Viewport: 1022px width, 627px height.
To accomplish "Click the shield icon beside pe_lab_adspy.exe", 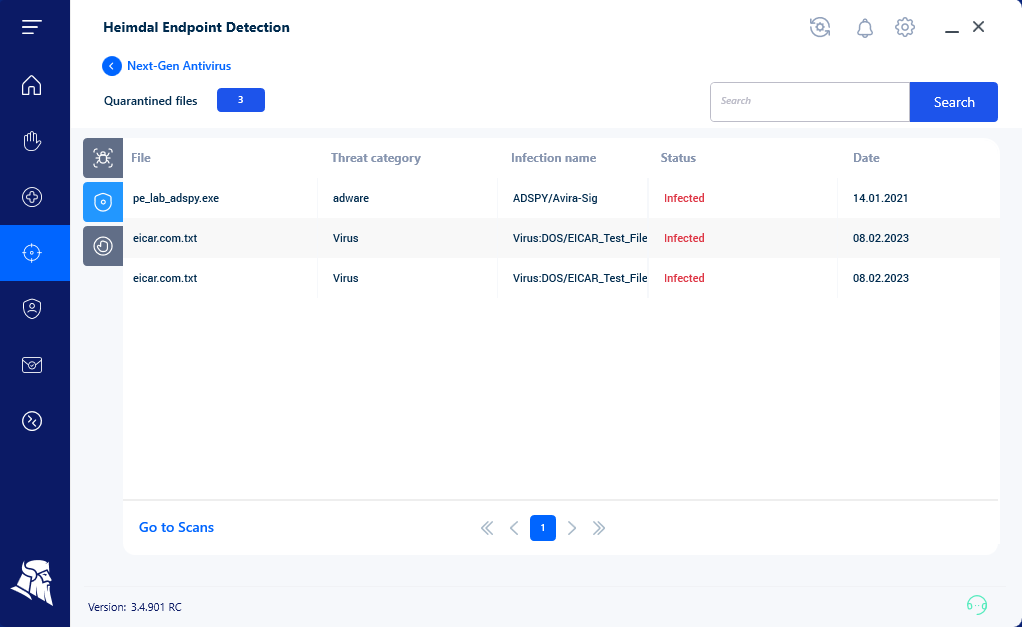I will (103, 202).
